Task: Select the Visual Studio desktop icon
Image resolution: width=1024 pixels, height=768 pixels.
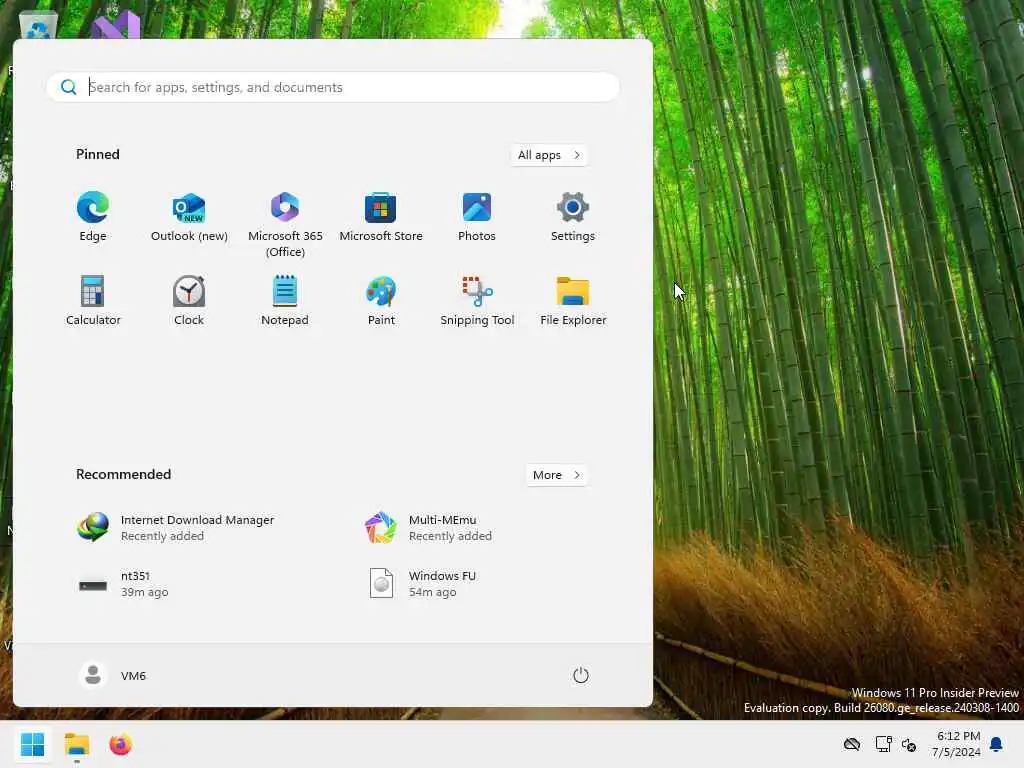Action: click(116, 25)
